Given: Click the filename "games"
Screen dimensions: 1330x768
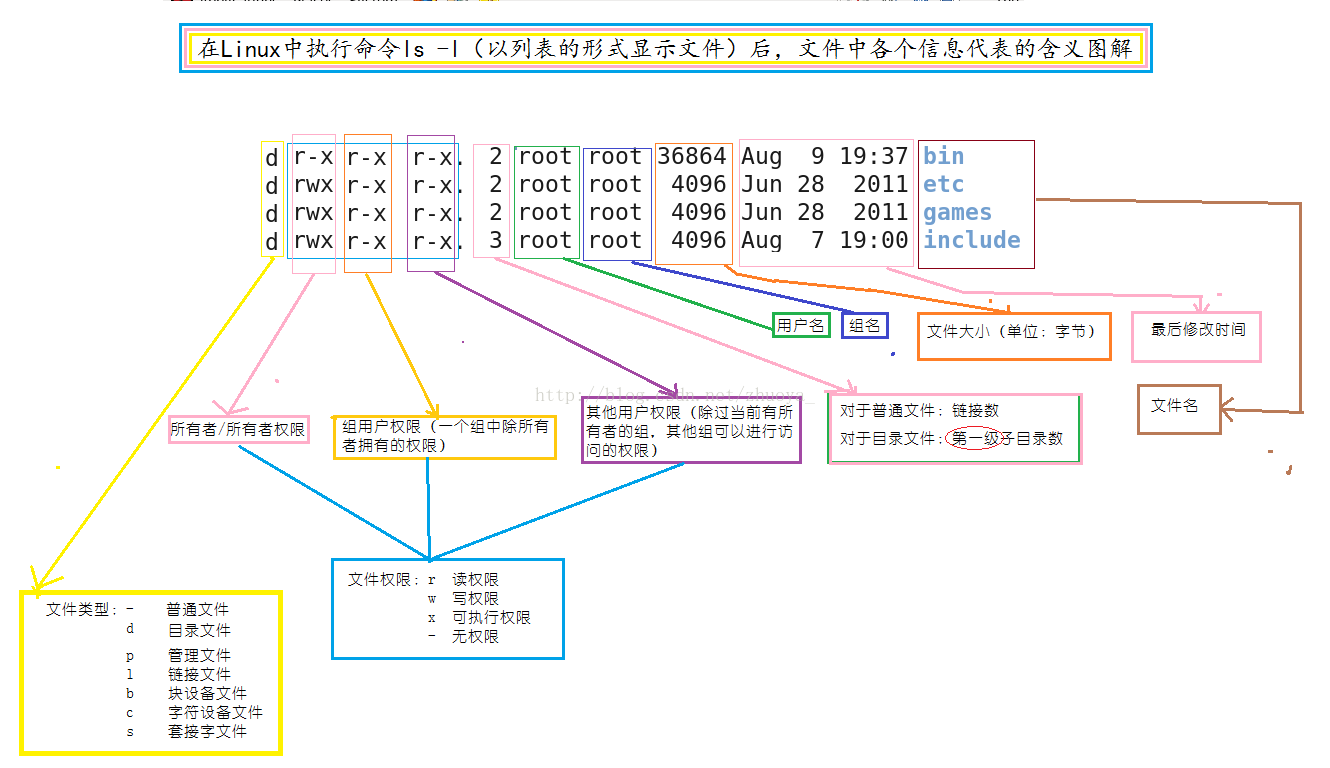Looking at the screenshot, I should pyautogui.click(x=957, y=212).
